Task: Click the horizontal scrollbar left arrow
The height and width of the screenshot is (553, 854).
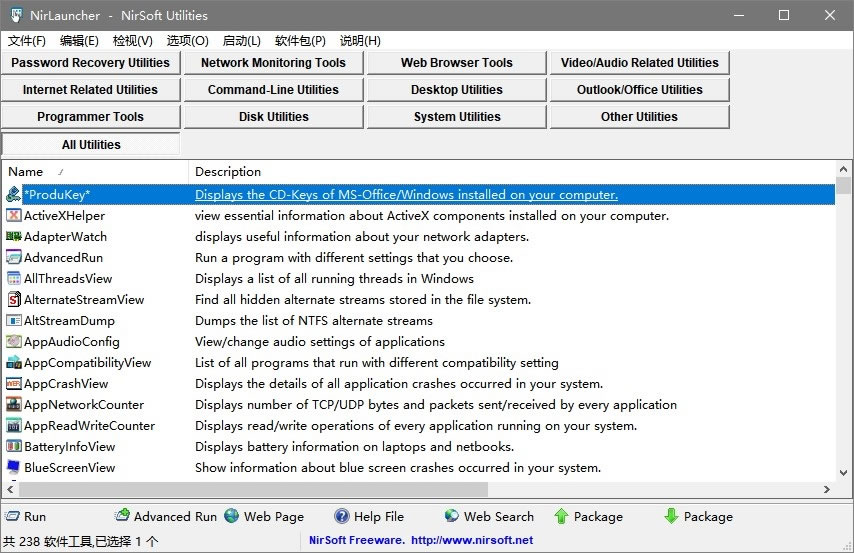Action: click(10, 489)
